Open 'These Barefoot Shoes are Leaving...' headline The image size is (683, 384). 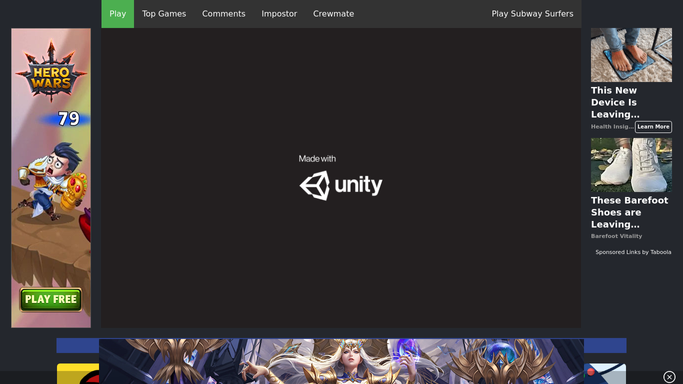click(x=629, y=212)
